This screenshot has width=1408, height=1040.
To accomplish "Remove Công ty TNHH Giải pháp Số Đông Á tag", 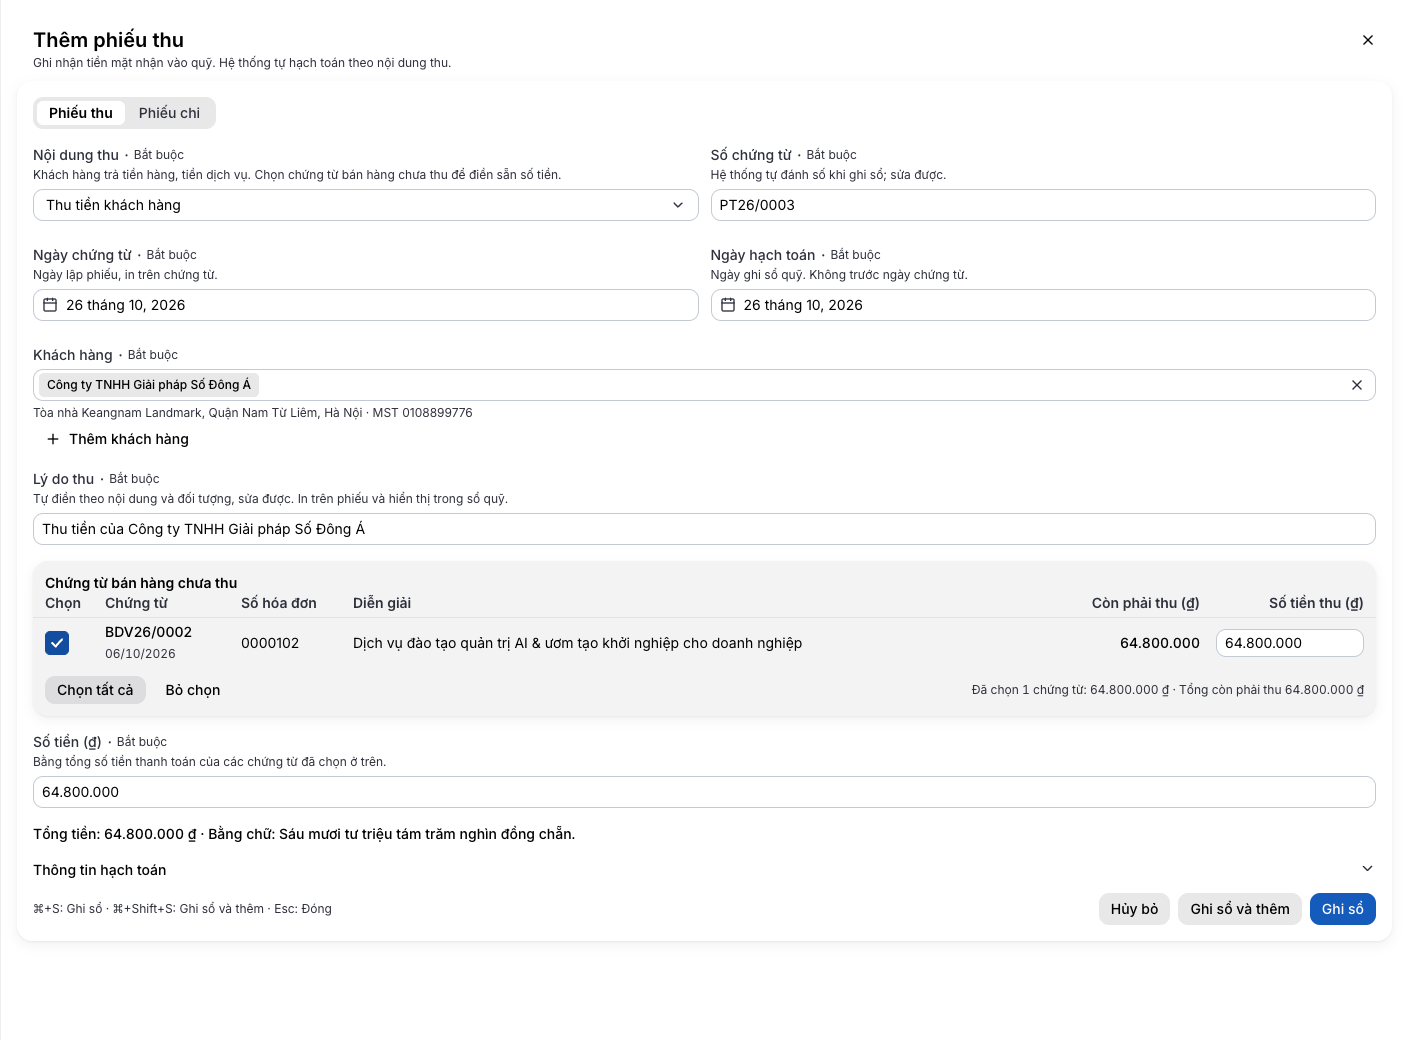I will [1356, 385].
